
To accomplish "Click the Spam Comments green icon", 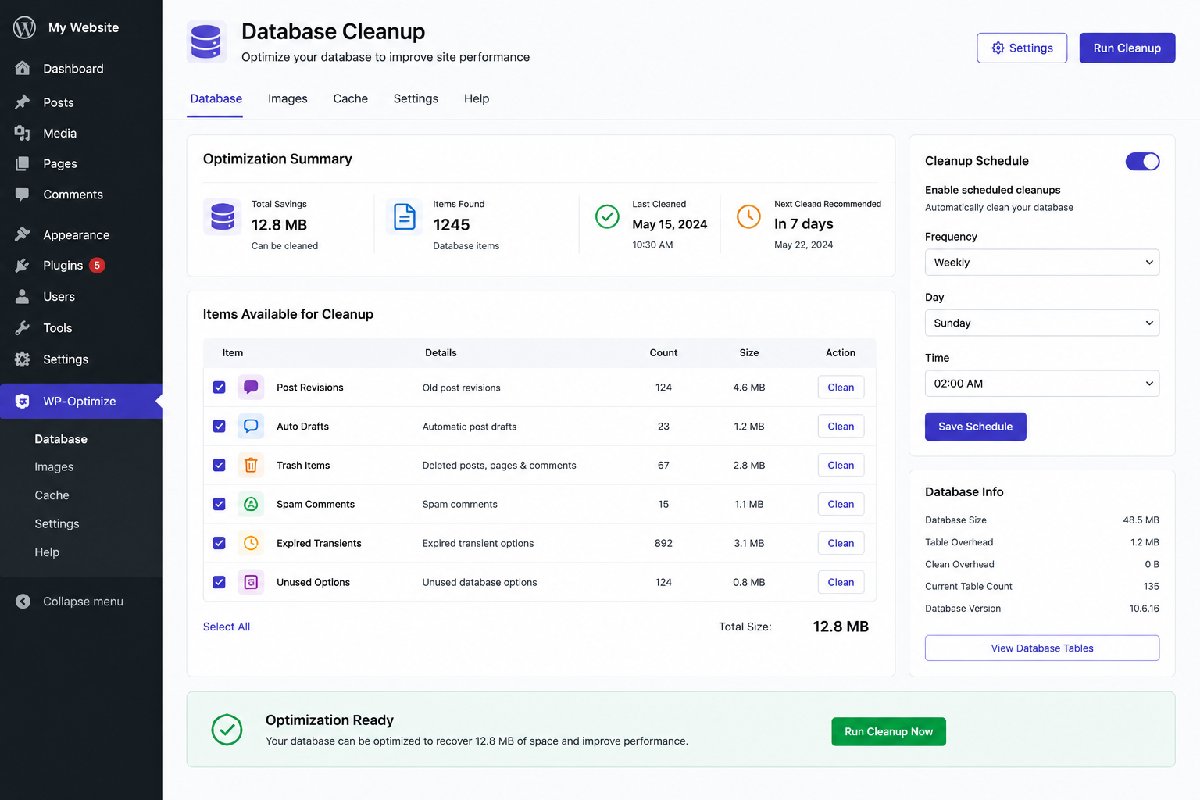I will pos(251,504).
